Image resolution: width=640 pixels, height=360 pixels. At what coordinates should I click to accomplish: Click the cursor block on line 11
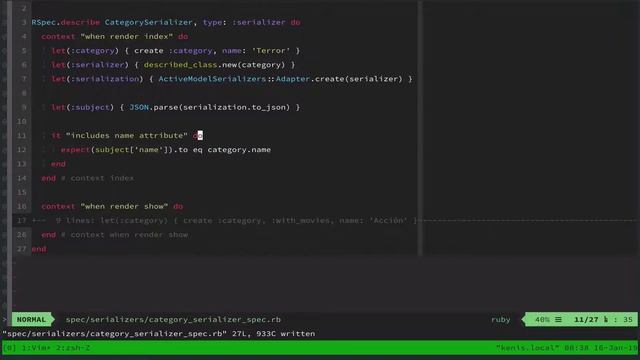pos(200,135)
